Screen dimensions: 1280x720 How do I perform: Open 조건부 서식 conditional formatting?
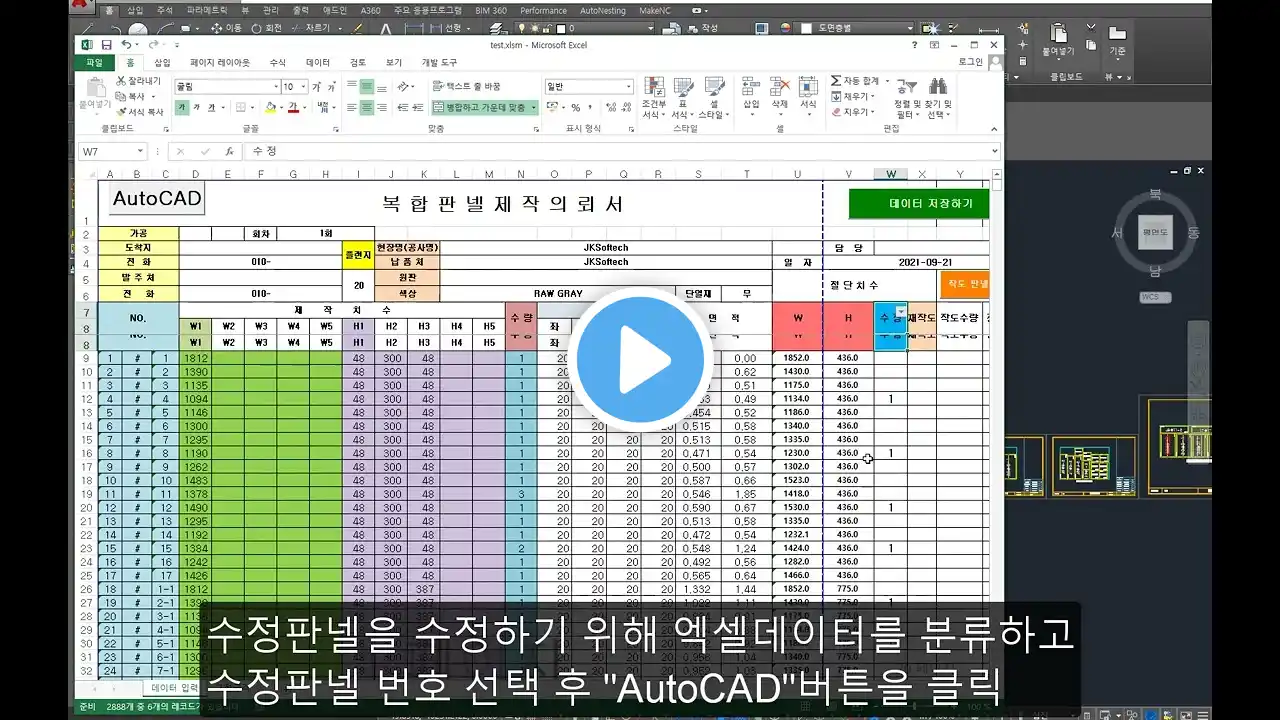click(654, 98)
